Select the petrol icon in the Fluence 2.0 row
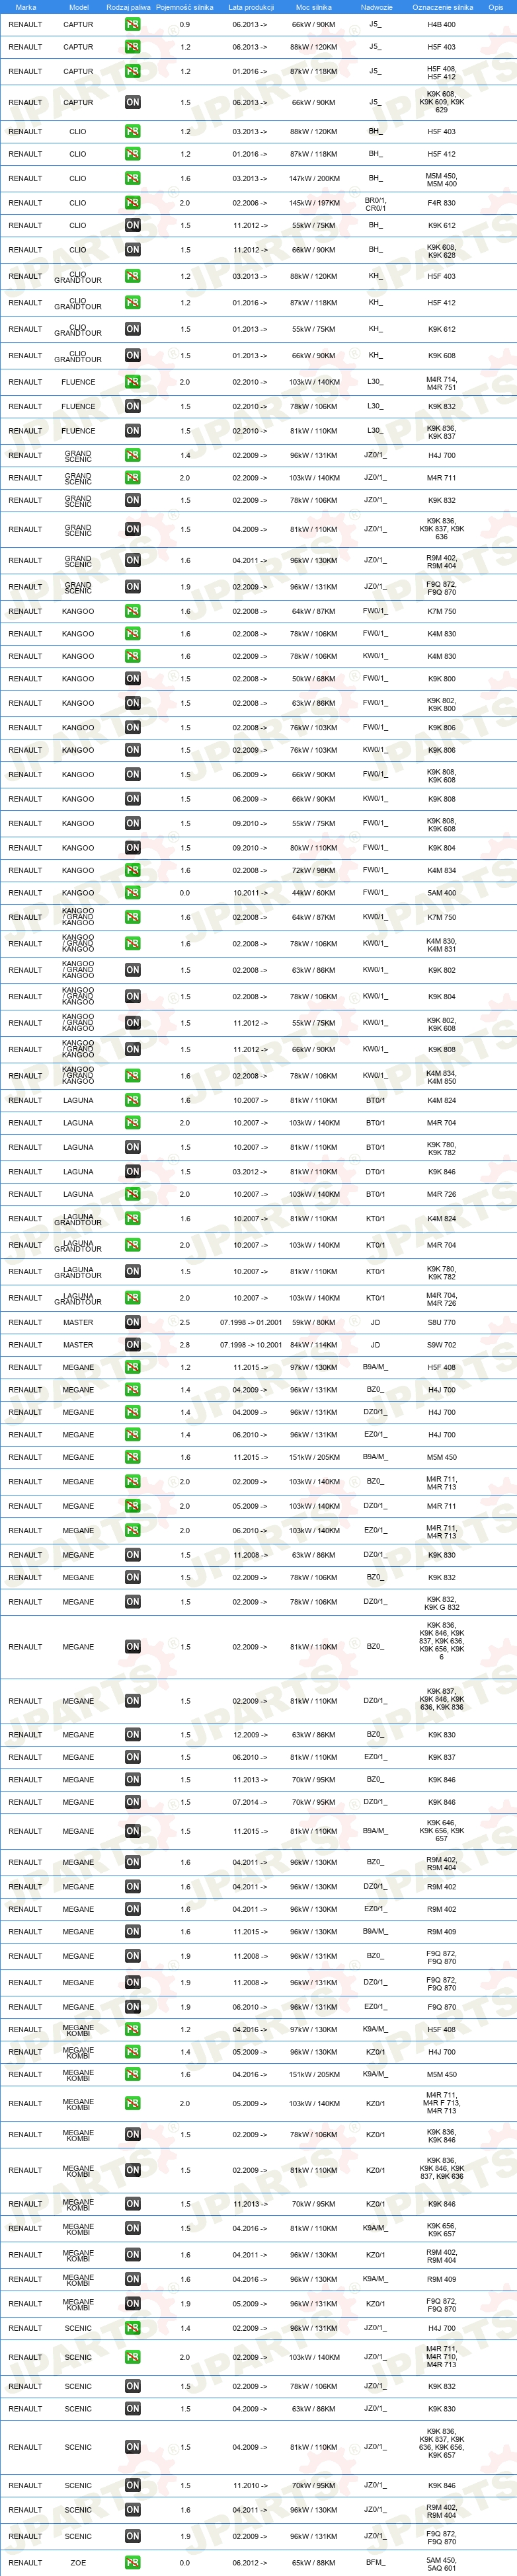 point(132,381)
